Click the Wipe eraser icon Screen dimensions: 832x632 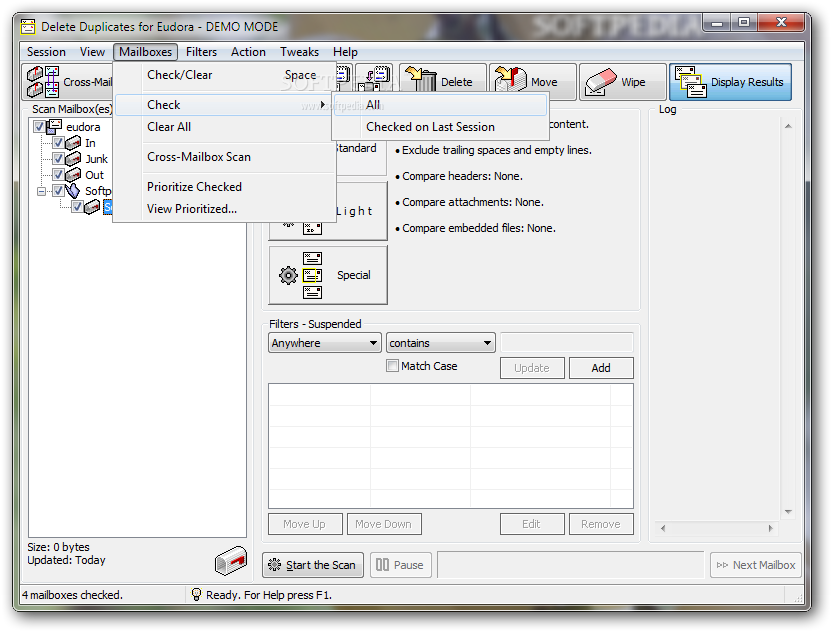[601, 82]
